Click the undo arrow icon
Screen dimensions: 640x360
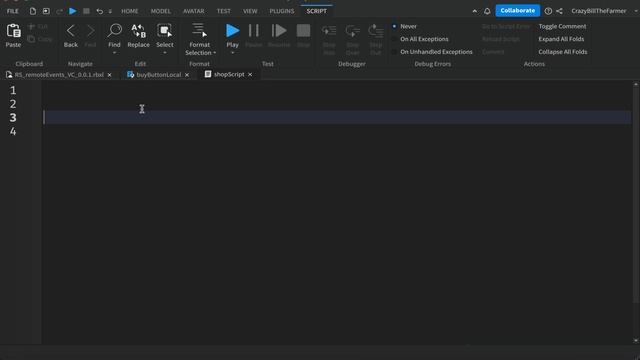pos(100,11)
